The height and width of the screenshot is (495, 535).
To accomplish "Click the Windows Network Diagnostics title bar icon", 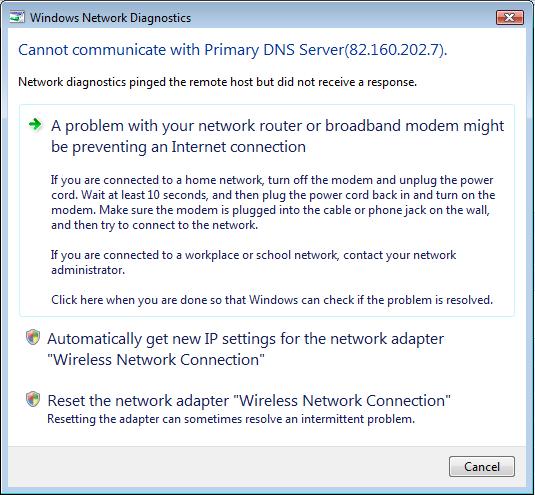I will click(x=17, y=17).
